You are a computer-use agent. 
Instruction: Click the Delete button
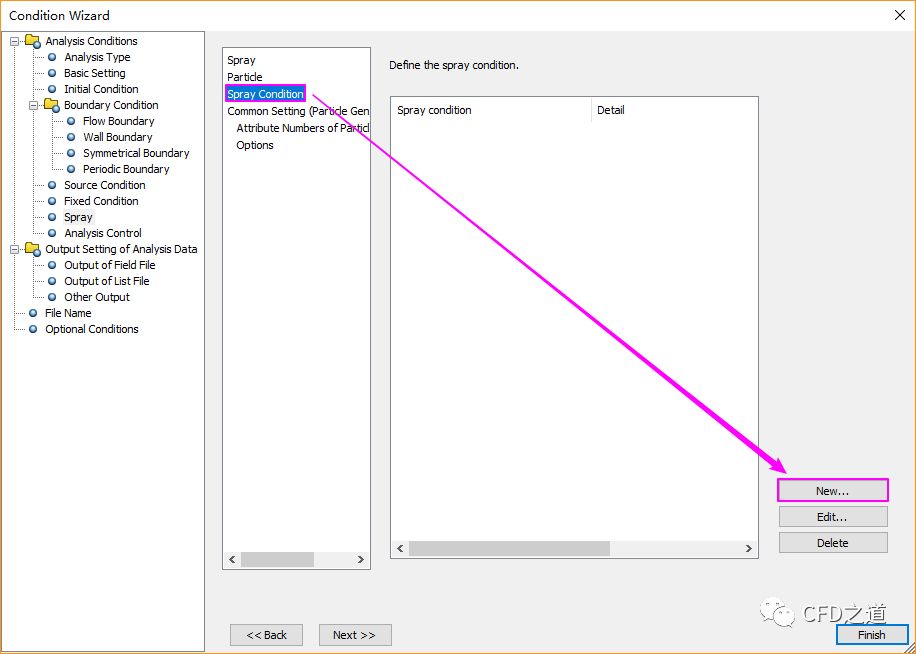pos(832,542)
